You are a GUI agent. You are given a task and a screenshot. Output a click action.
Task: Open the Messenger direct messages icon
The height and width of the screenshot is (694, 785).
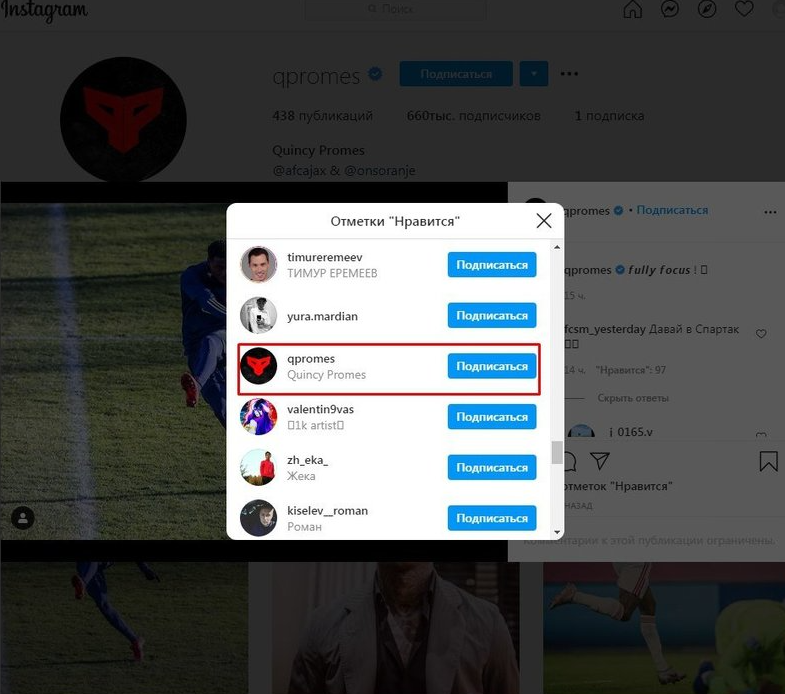(669, 9)
